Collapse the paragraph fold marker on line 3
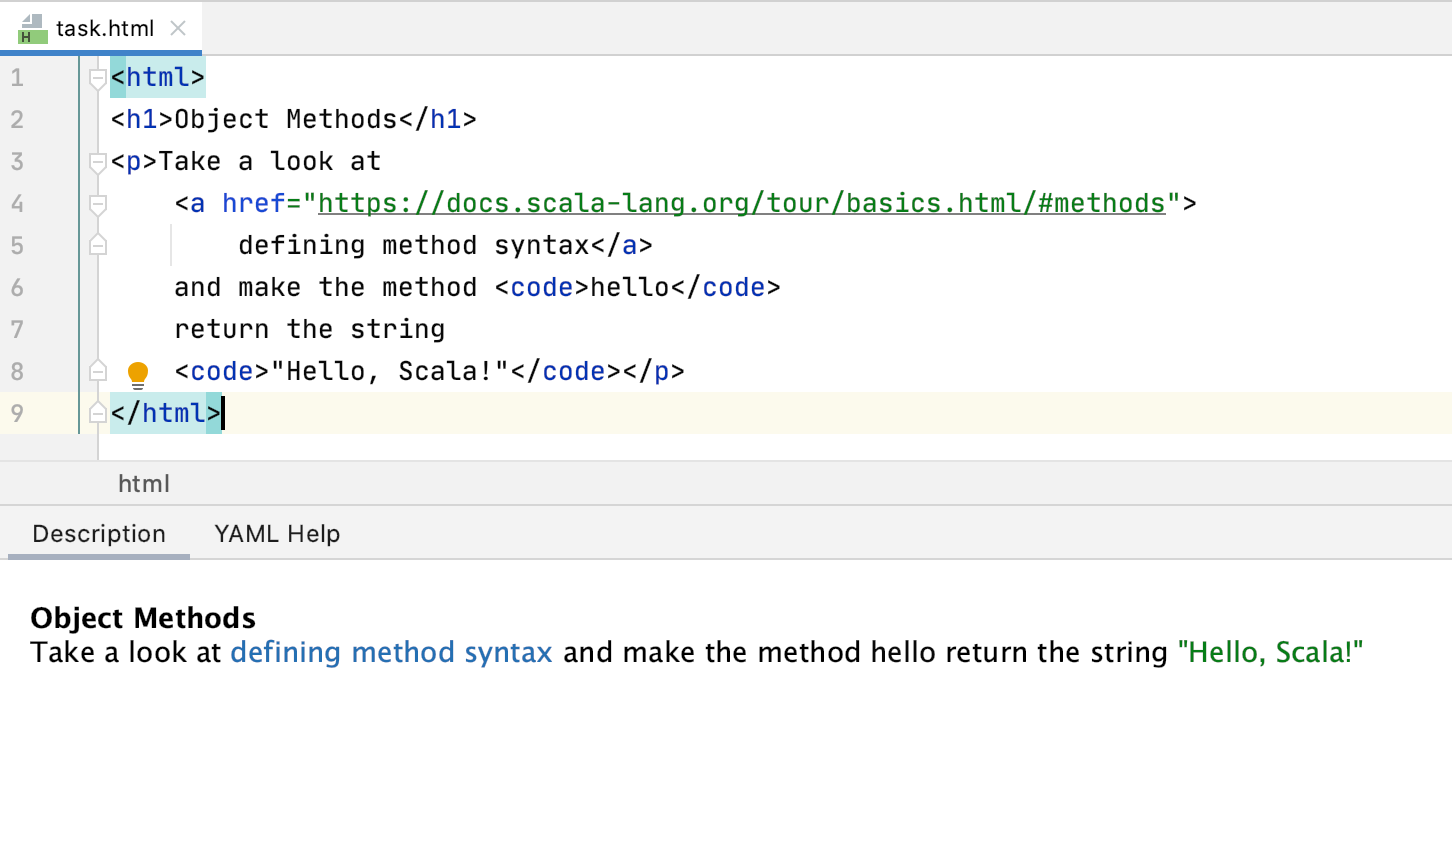 click(98, 162)
